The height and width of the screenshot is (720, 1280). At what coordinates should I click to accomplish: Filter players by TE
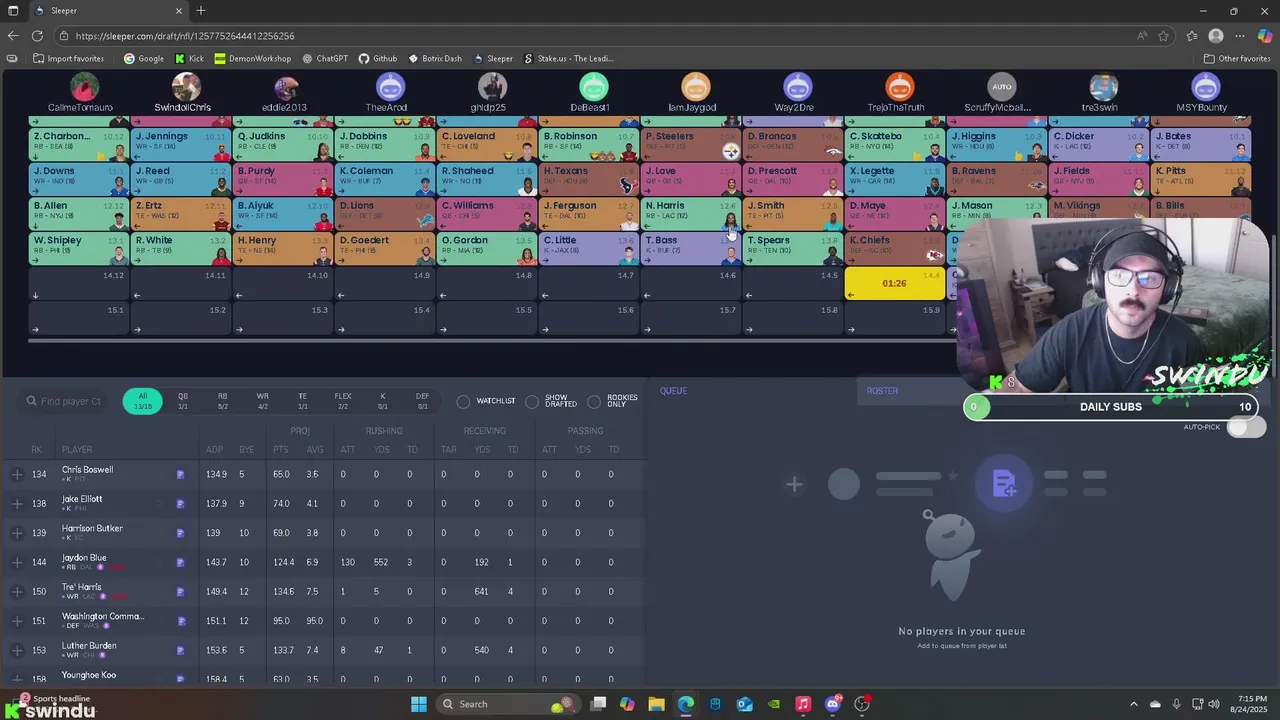(x=303, y=401)
